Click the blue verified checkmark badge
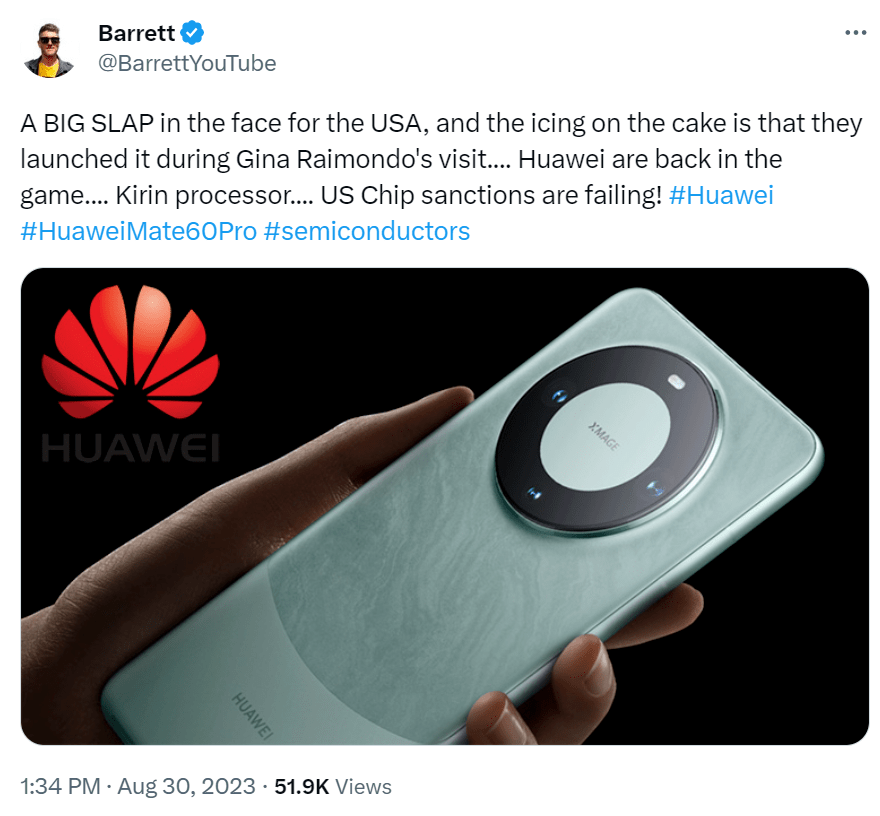The width and height of the screenshot is (880, 816). pos(192,33)
